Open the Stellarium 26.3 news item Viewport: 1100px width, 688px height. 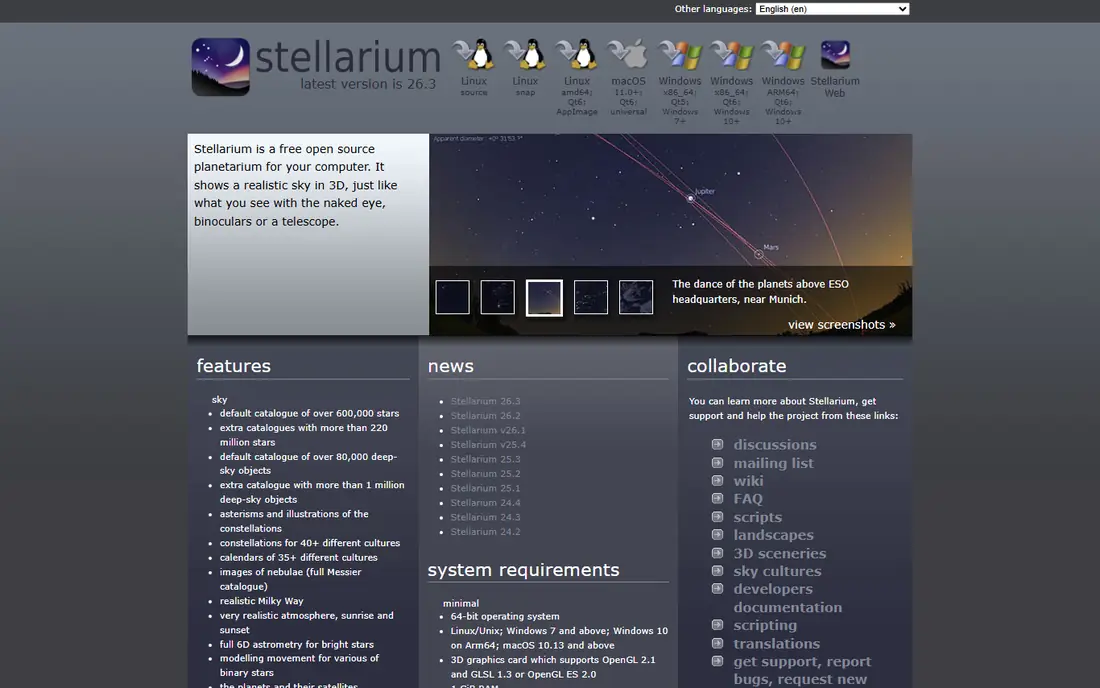tap(485, 401)
